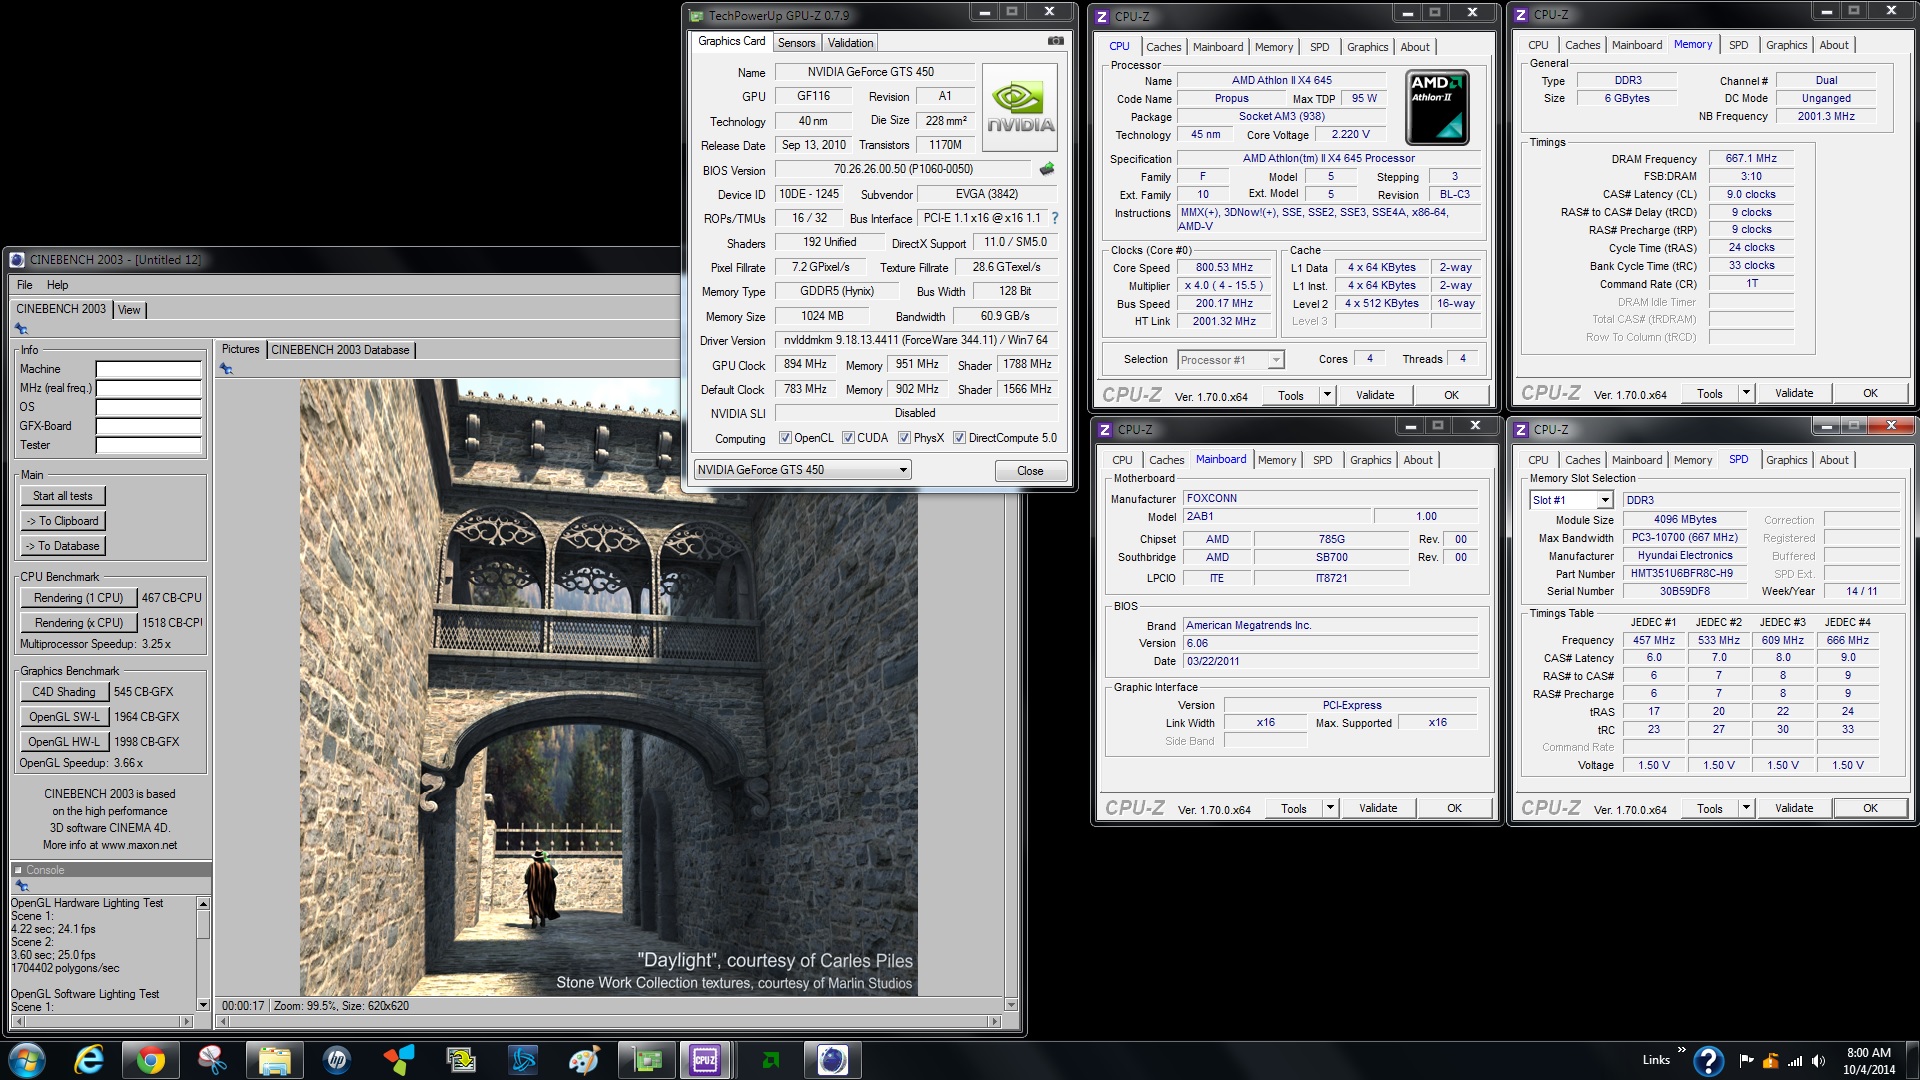Click the pin icon below the Pictures tab
The image size is (1920, 1080).
coord(226,369)
